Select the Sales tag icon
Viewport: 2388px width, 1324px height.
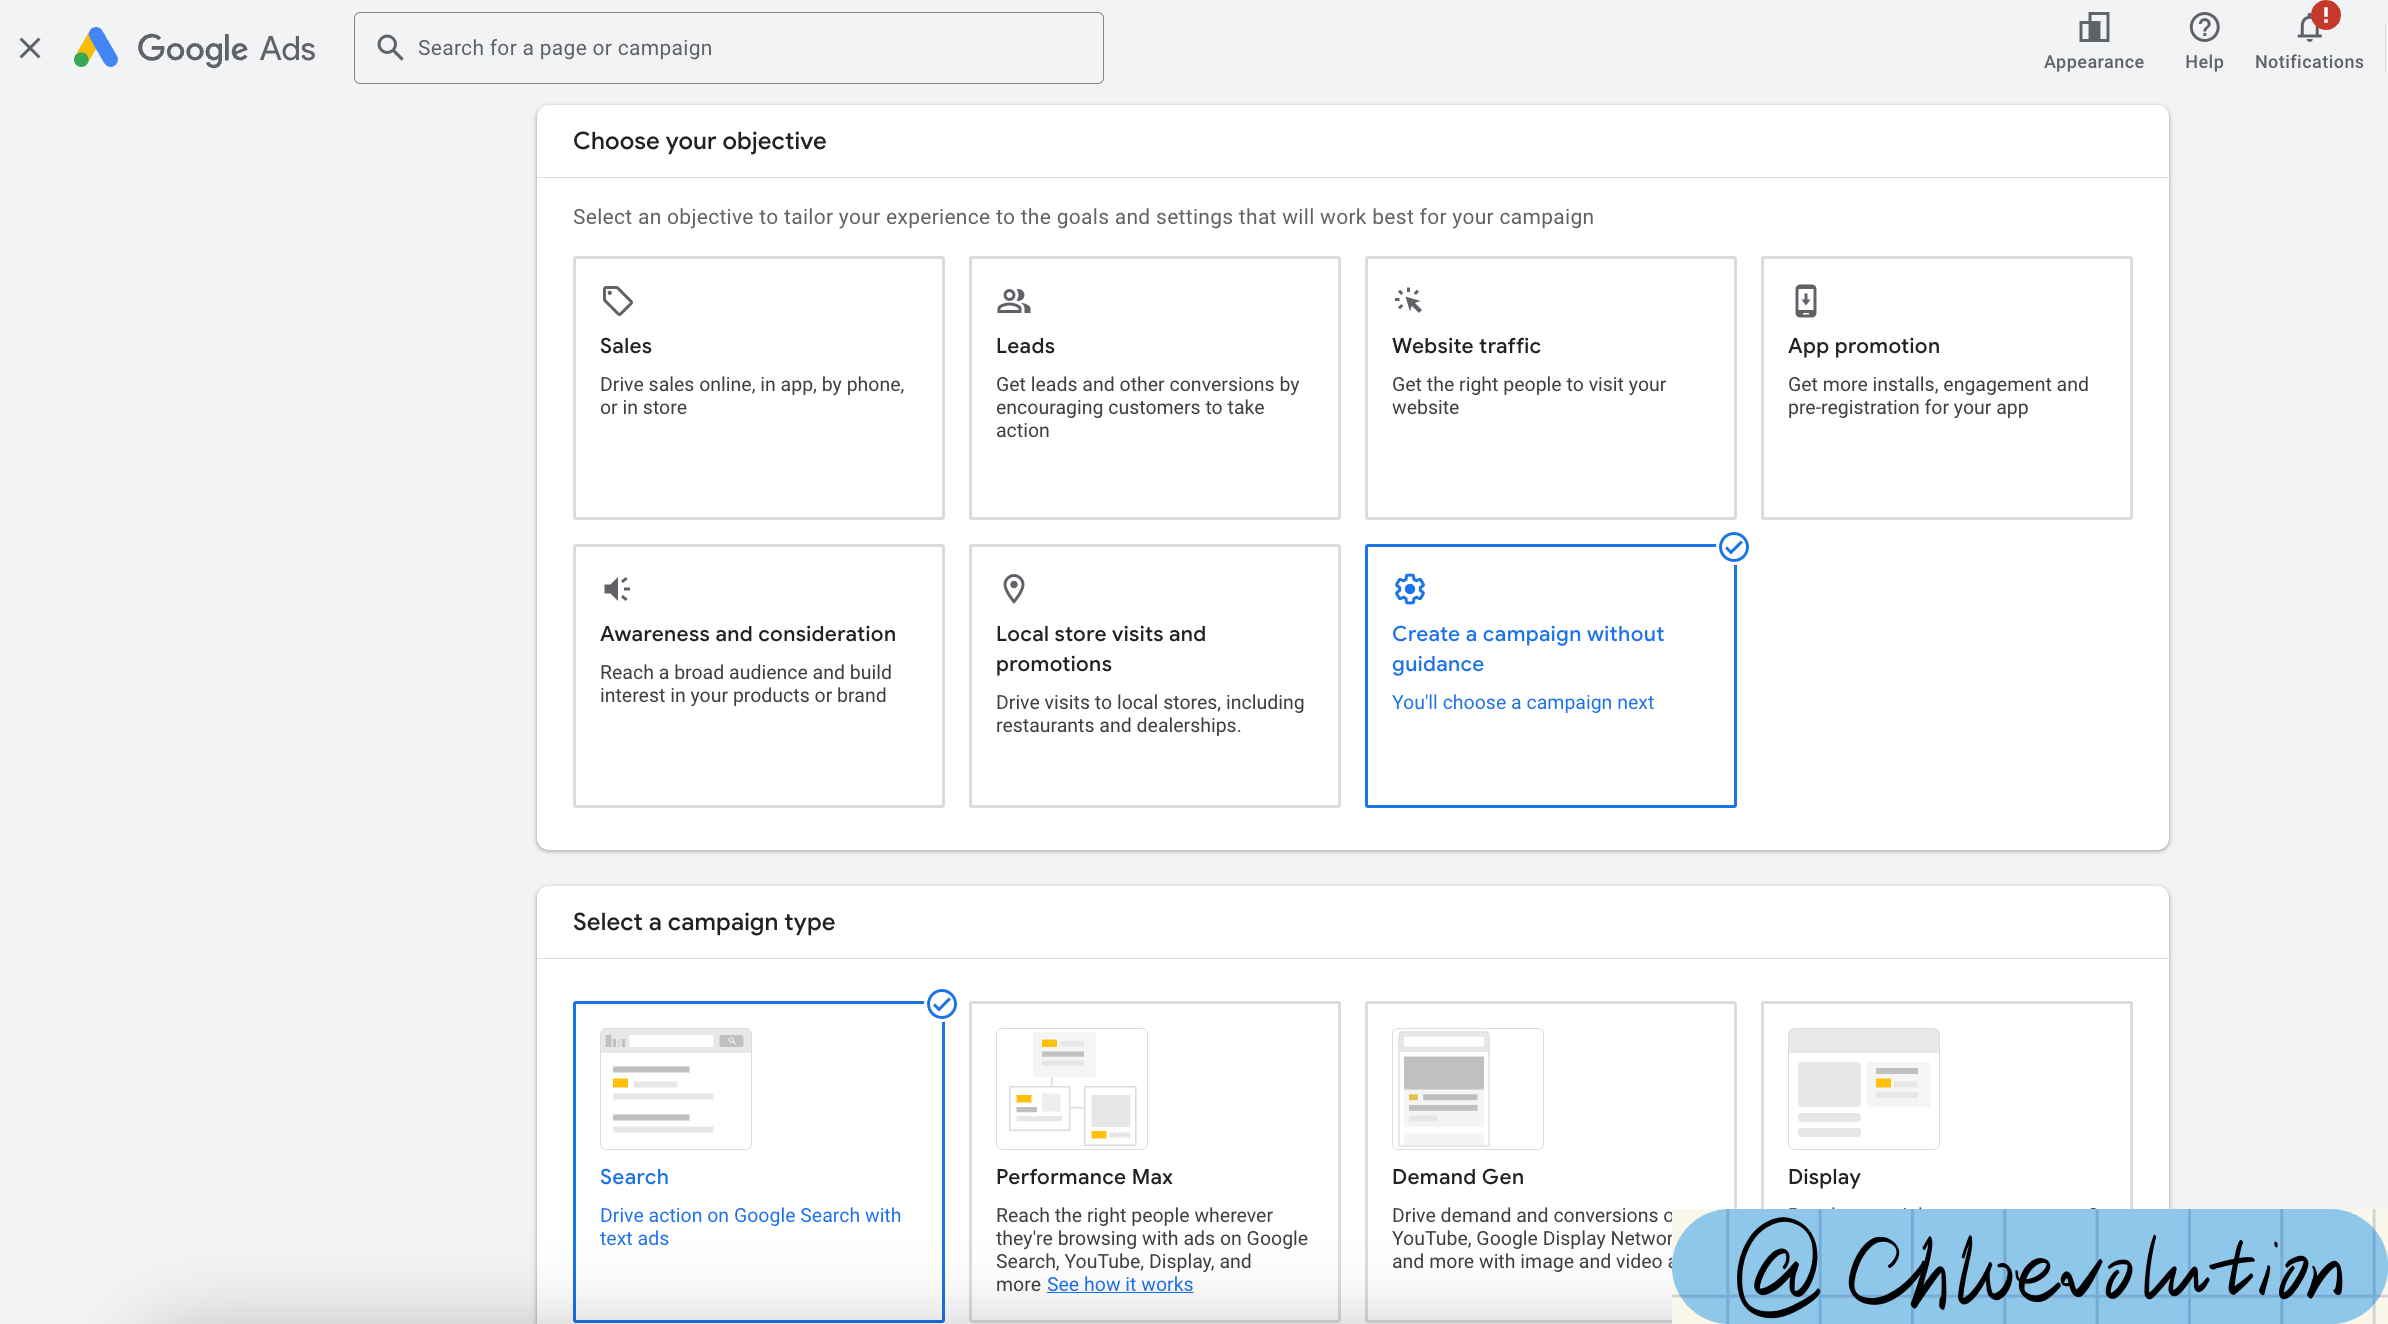click(617, 300)
